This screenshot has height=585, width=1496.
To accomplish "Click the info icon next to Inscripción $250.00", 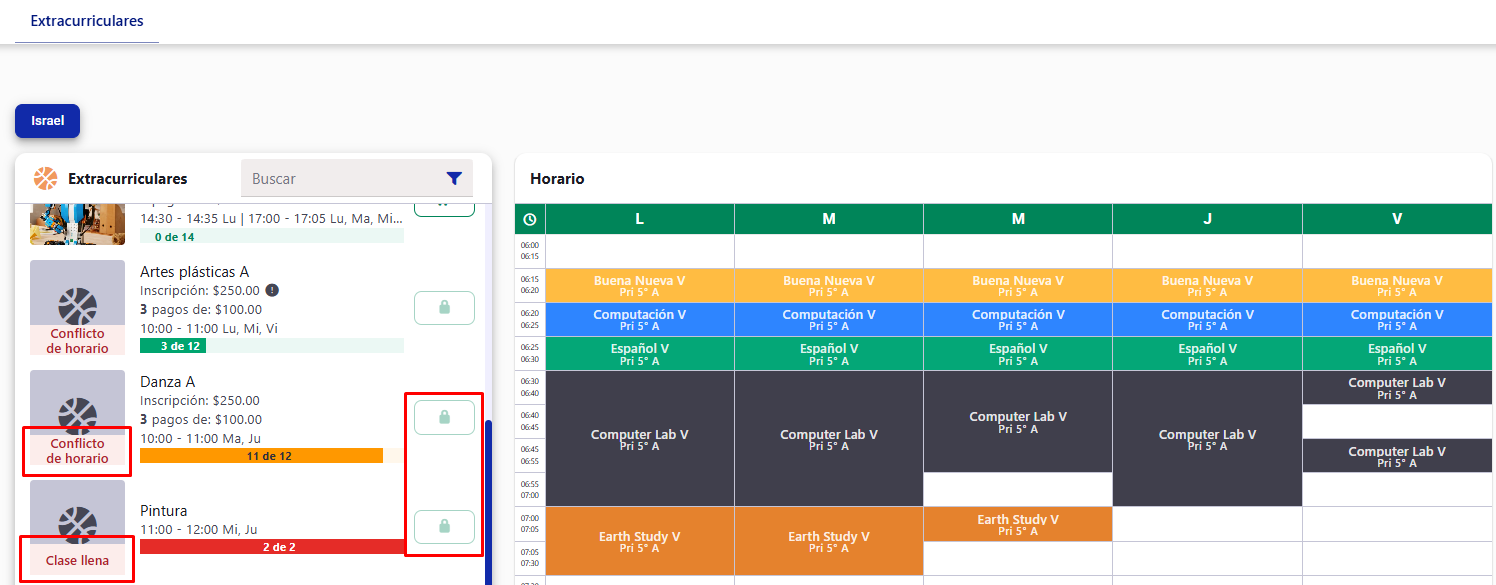I will pyautogui.click(x=272, y=291).
